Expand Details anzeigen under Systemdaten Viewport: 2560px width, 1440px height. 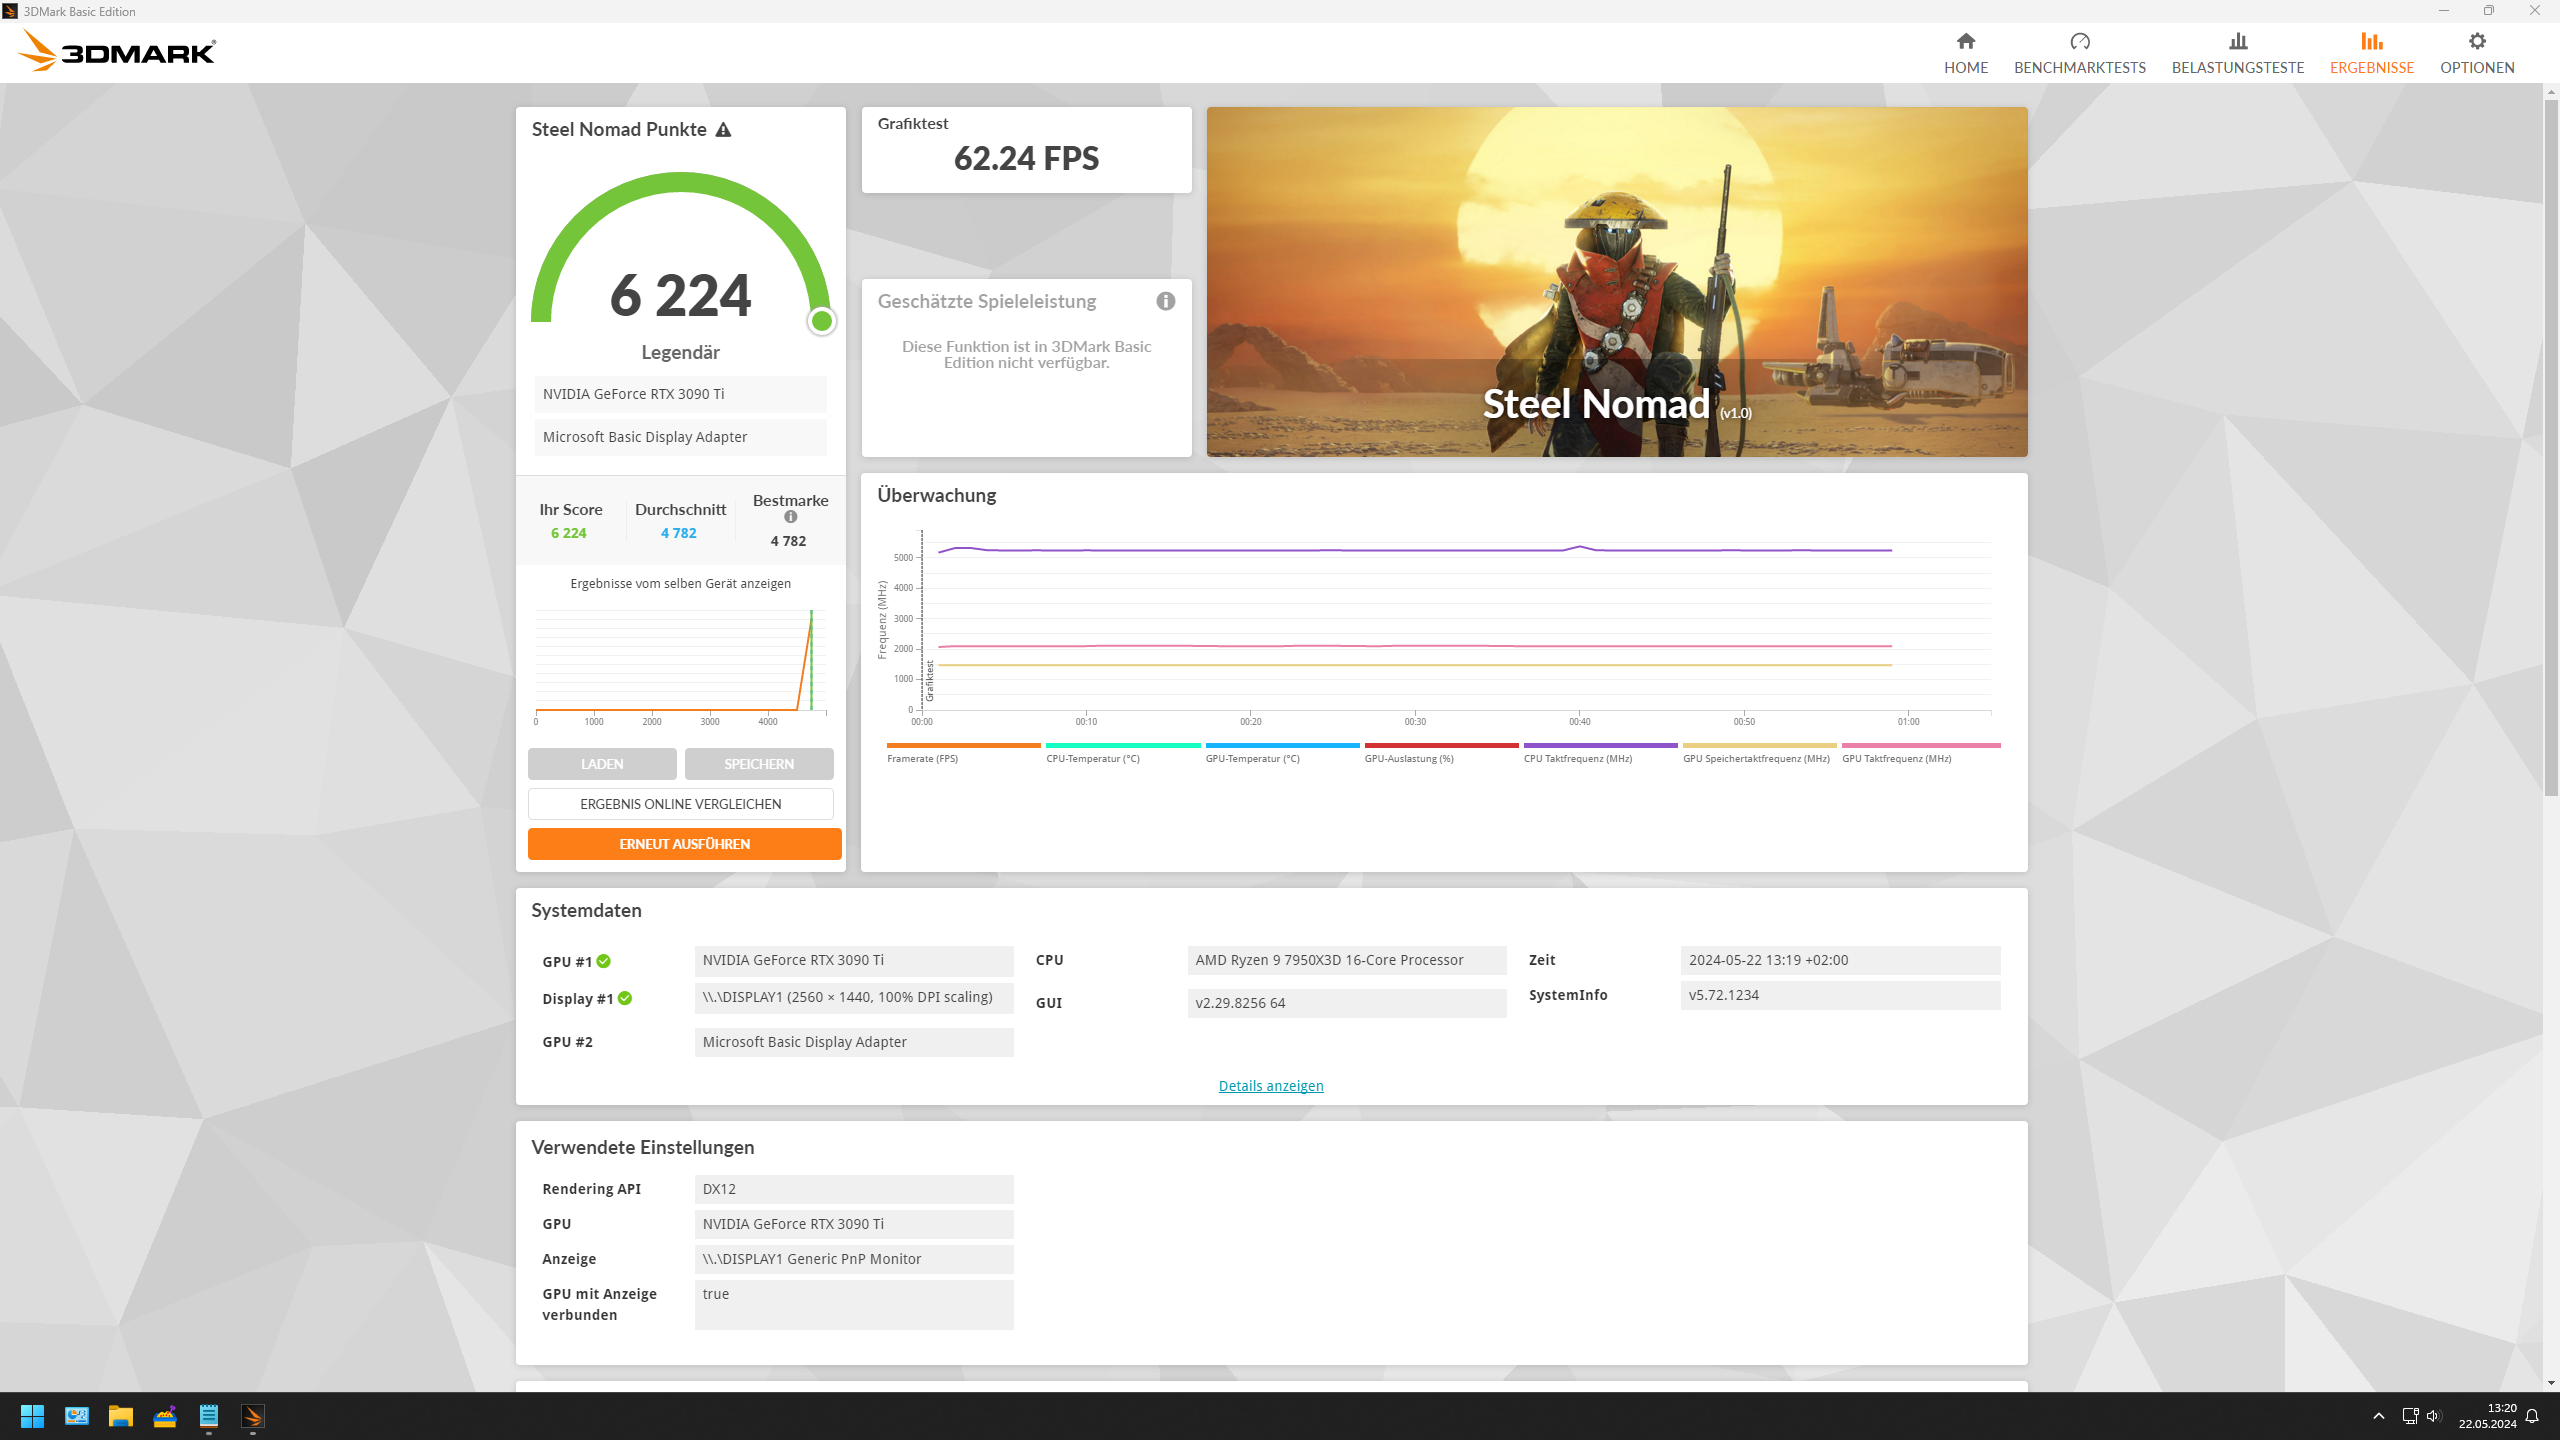pos(1270,1085)
